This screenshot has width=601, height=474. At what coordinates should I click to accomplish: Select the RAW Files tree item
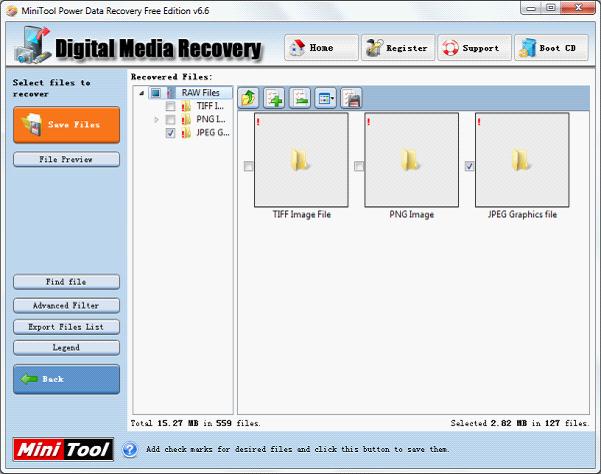coord(200,93)
